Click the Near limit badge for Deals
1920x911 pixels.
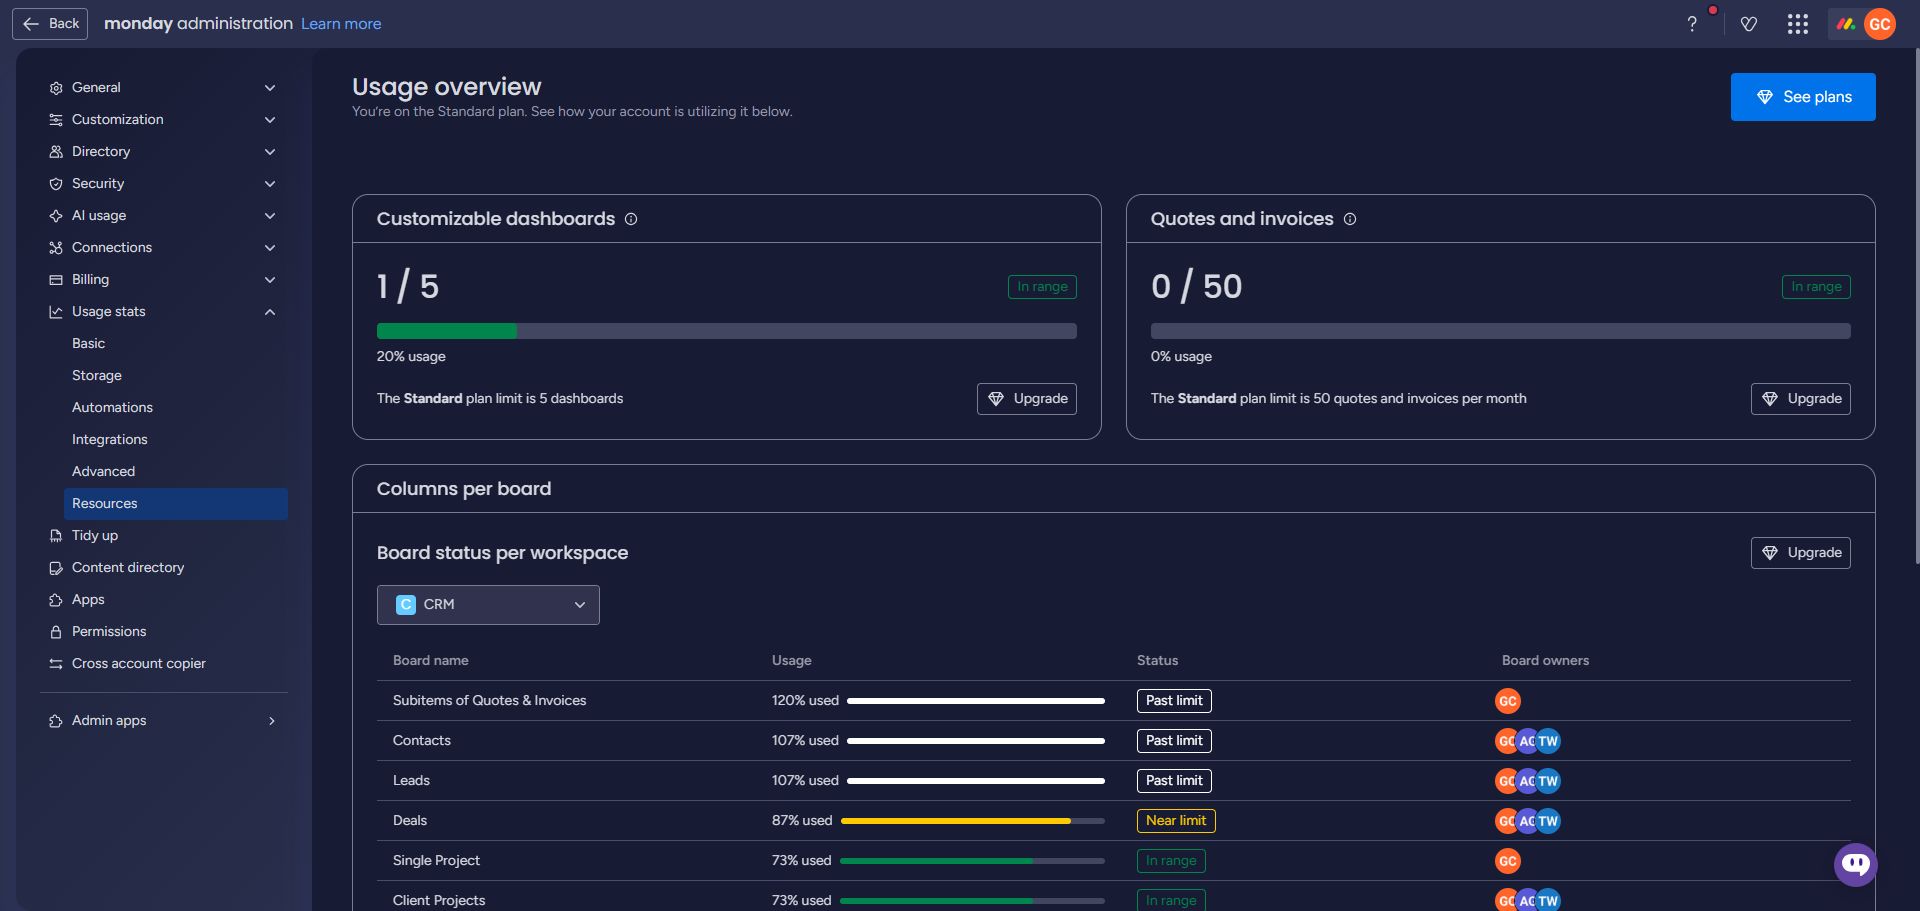click(x=1176, y=821)
